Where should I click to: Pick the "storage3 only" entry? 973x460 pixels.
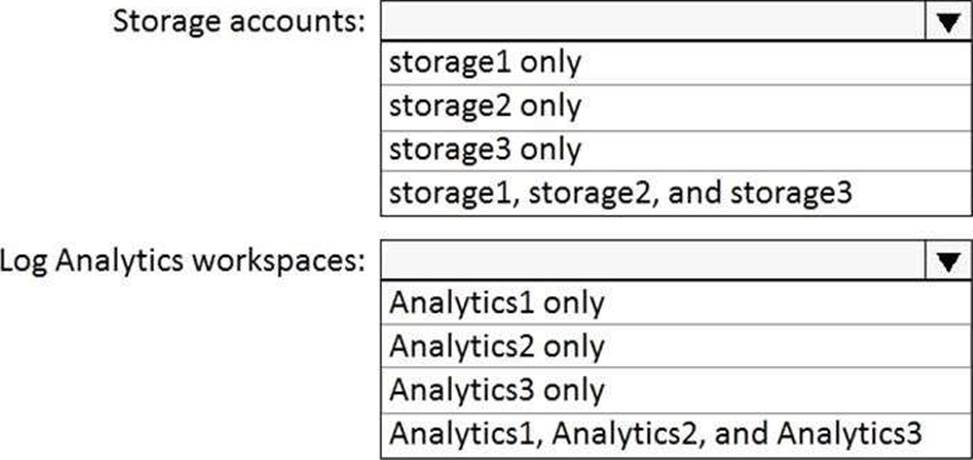(x=484, y=148)
